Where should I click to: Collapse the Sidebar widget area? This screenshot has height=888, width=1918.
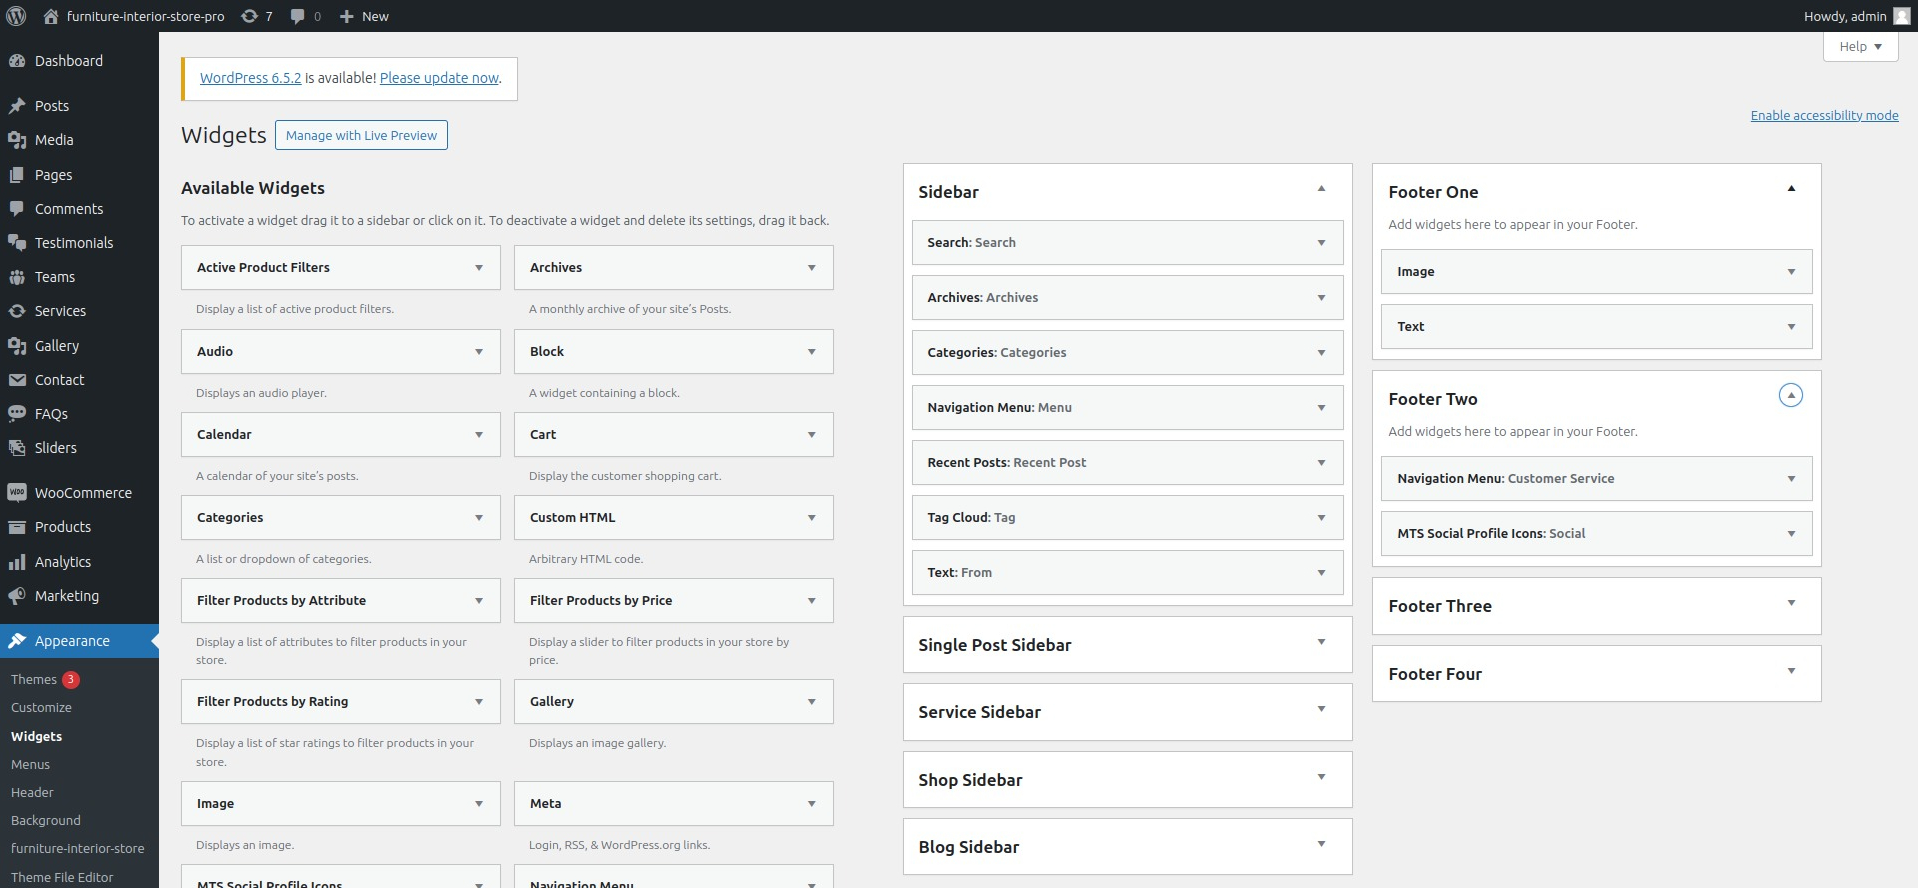click(1321, 189)
